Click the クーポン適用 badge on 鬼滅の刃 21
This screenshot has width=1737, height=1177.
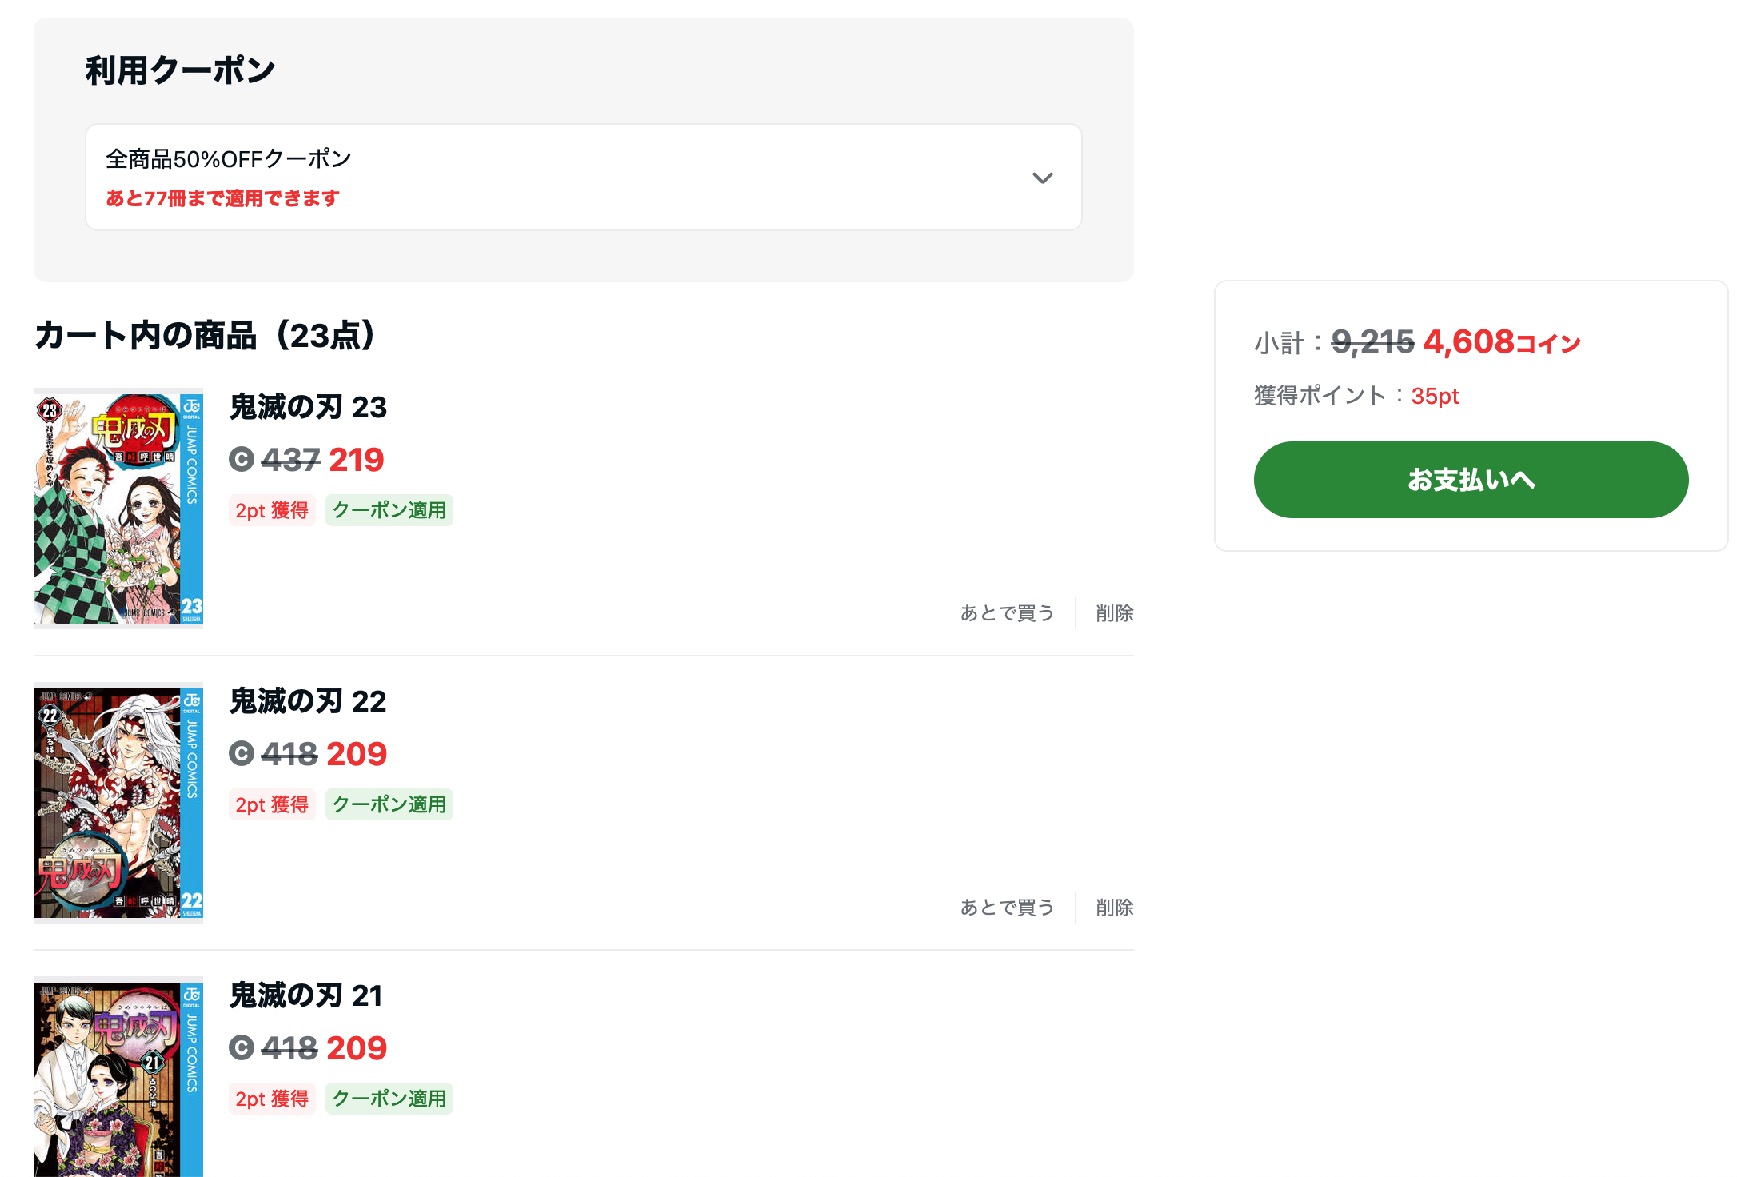click(389, 1098)
